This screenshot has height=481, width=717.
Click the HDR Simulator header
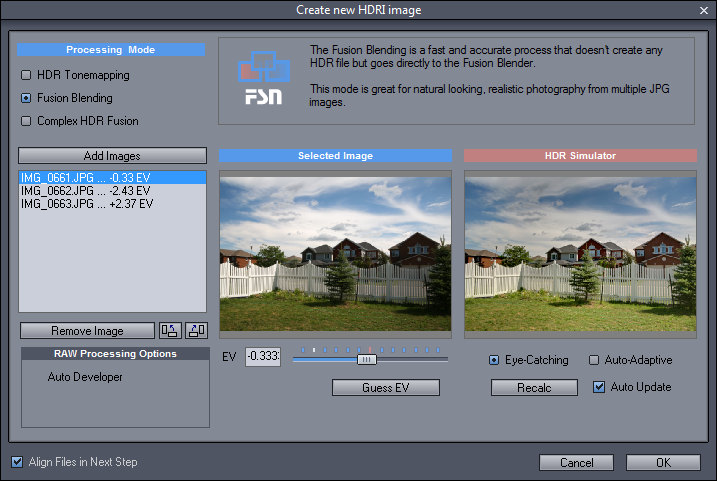[580, 155]
